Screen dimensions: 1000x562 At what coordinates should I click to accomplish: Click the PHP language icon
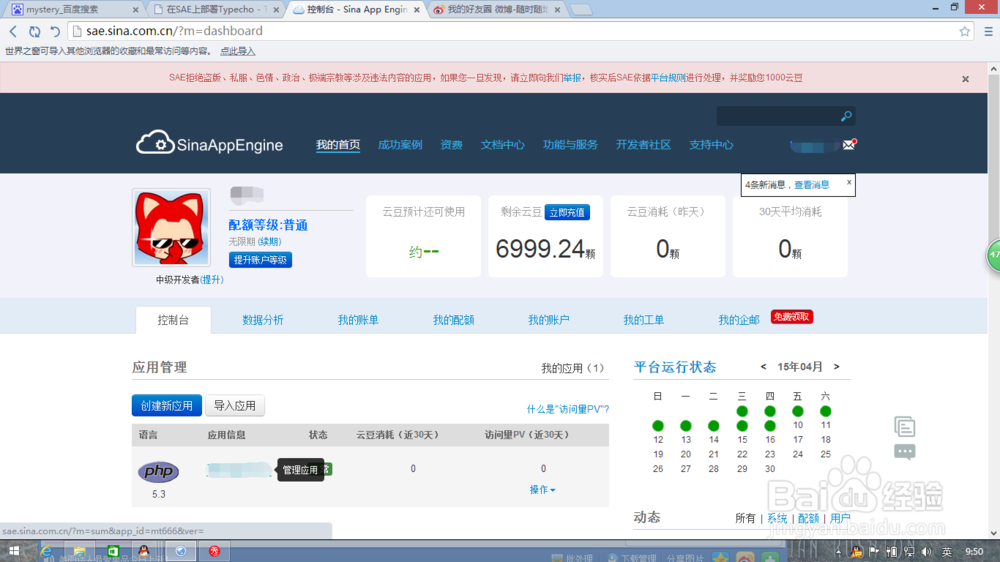158,471
